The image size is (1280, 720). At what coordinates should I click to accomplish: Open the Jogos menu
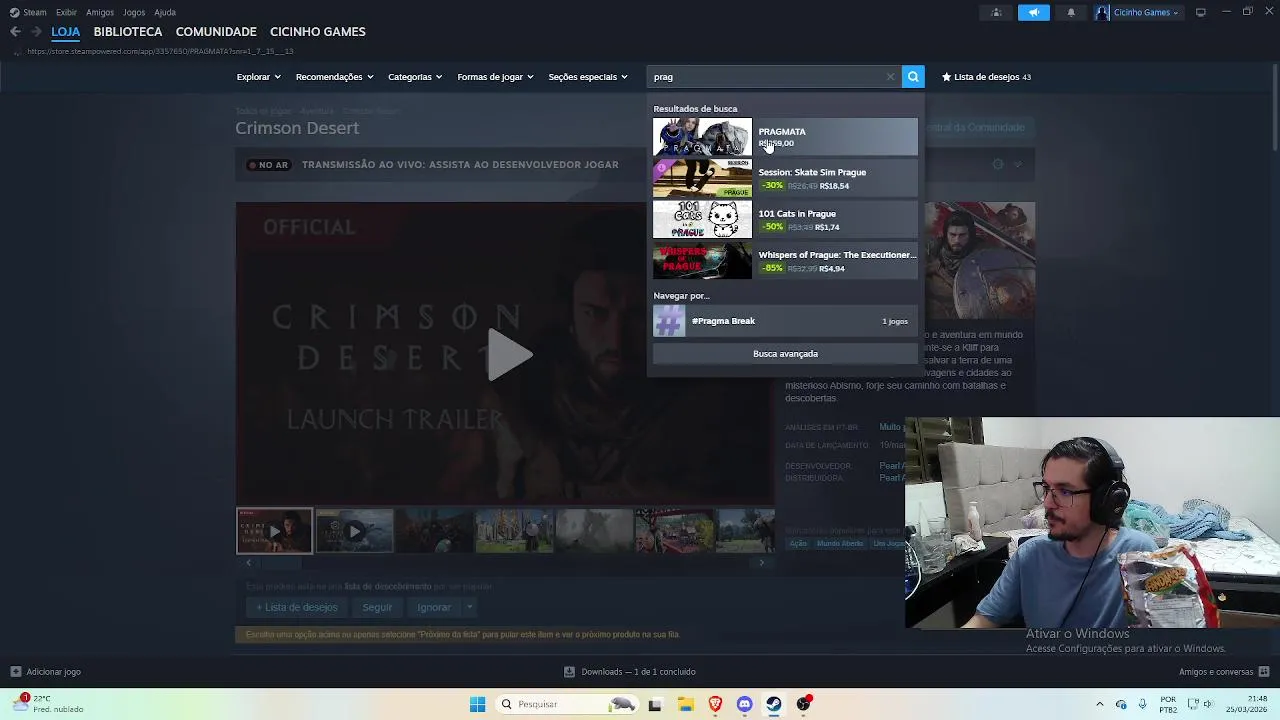tap(134, 12)
